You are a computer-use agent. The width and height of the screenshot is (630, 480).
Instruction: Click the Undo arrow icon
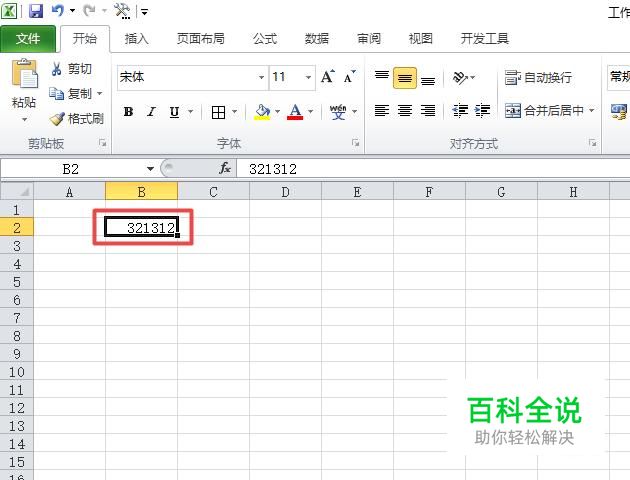pos(57,11)
